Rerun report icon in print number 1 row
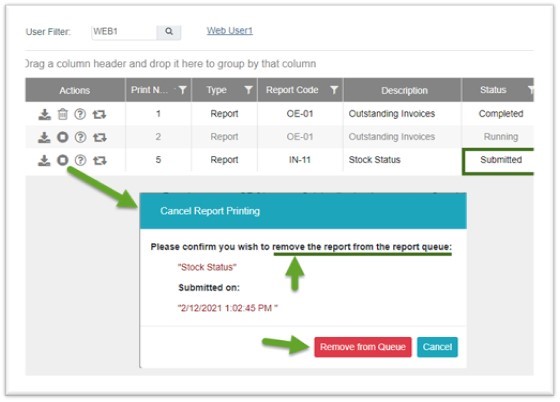The height and width of the screenshot is (402, 560). [99, 114]
